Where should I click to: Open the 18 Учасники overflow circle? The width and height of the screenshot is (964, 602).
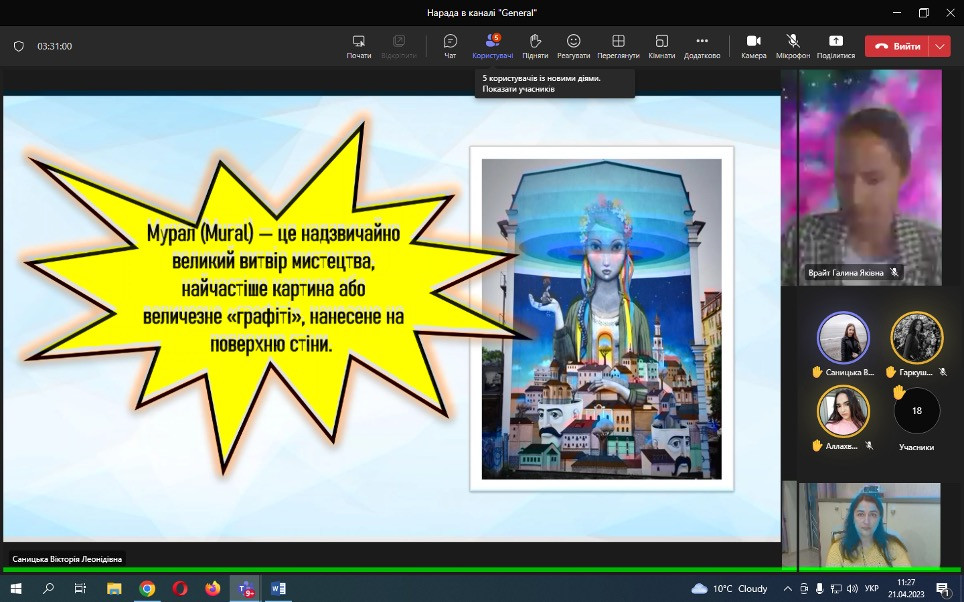(916, 411)
